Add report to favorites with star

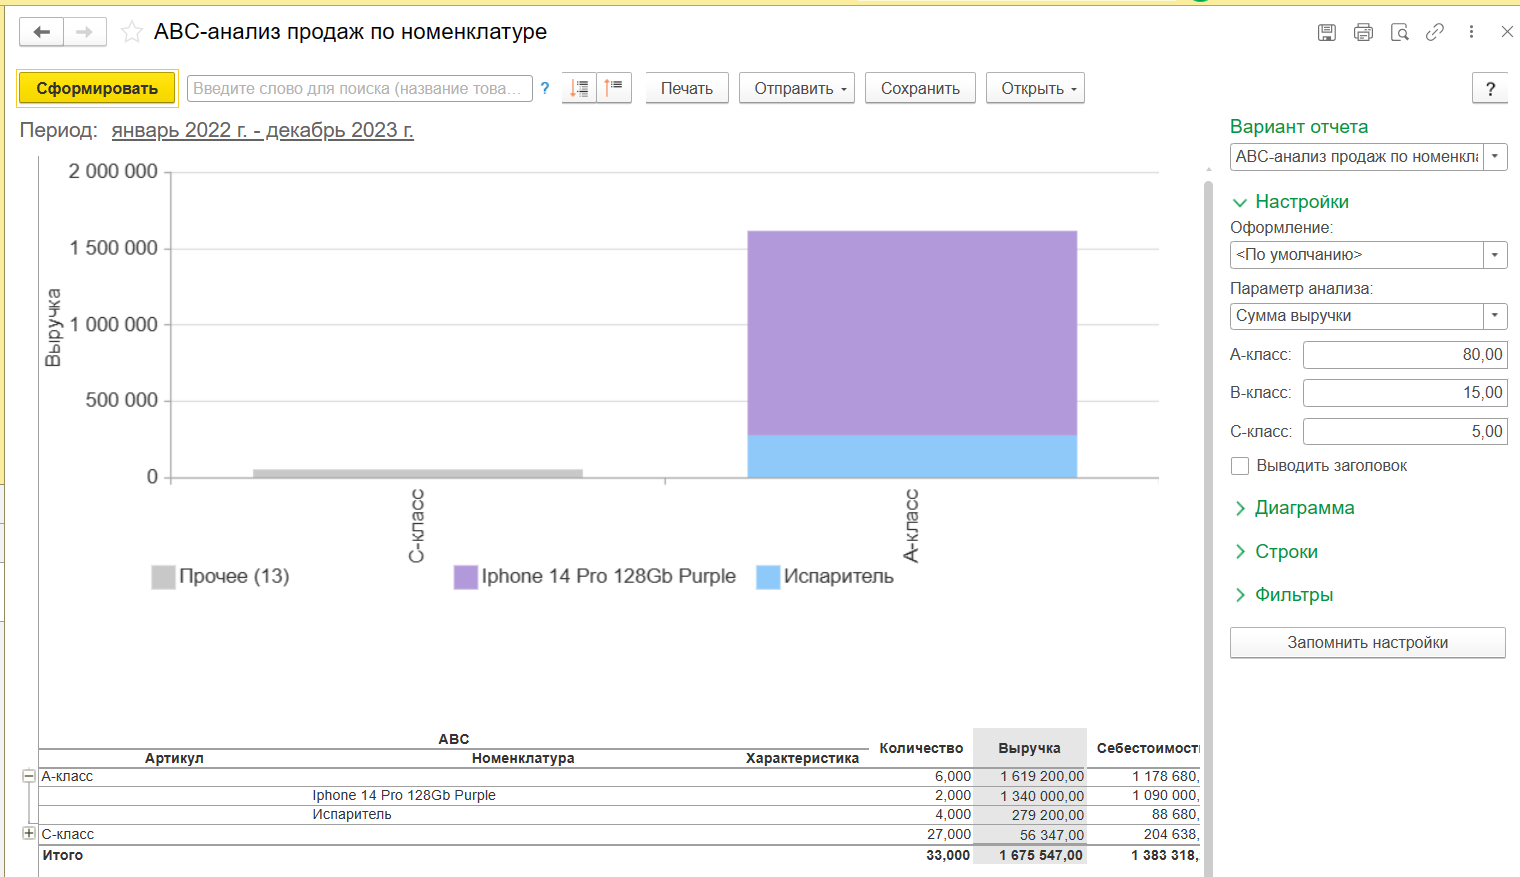[131, 32]
